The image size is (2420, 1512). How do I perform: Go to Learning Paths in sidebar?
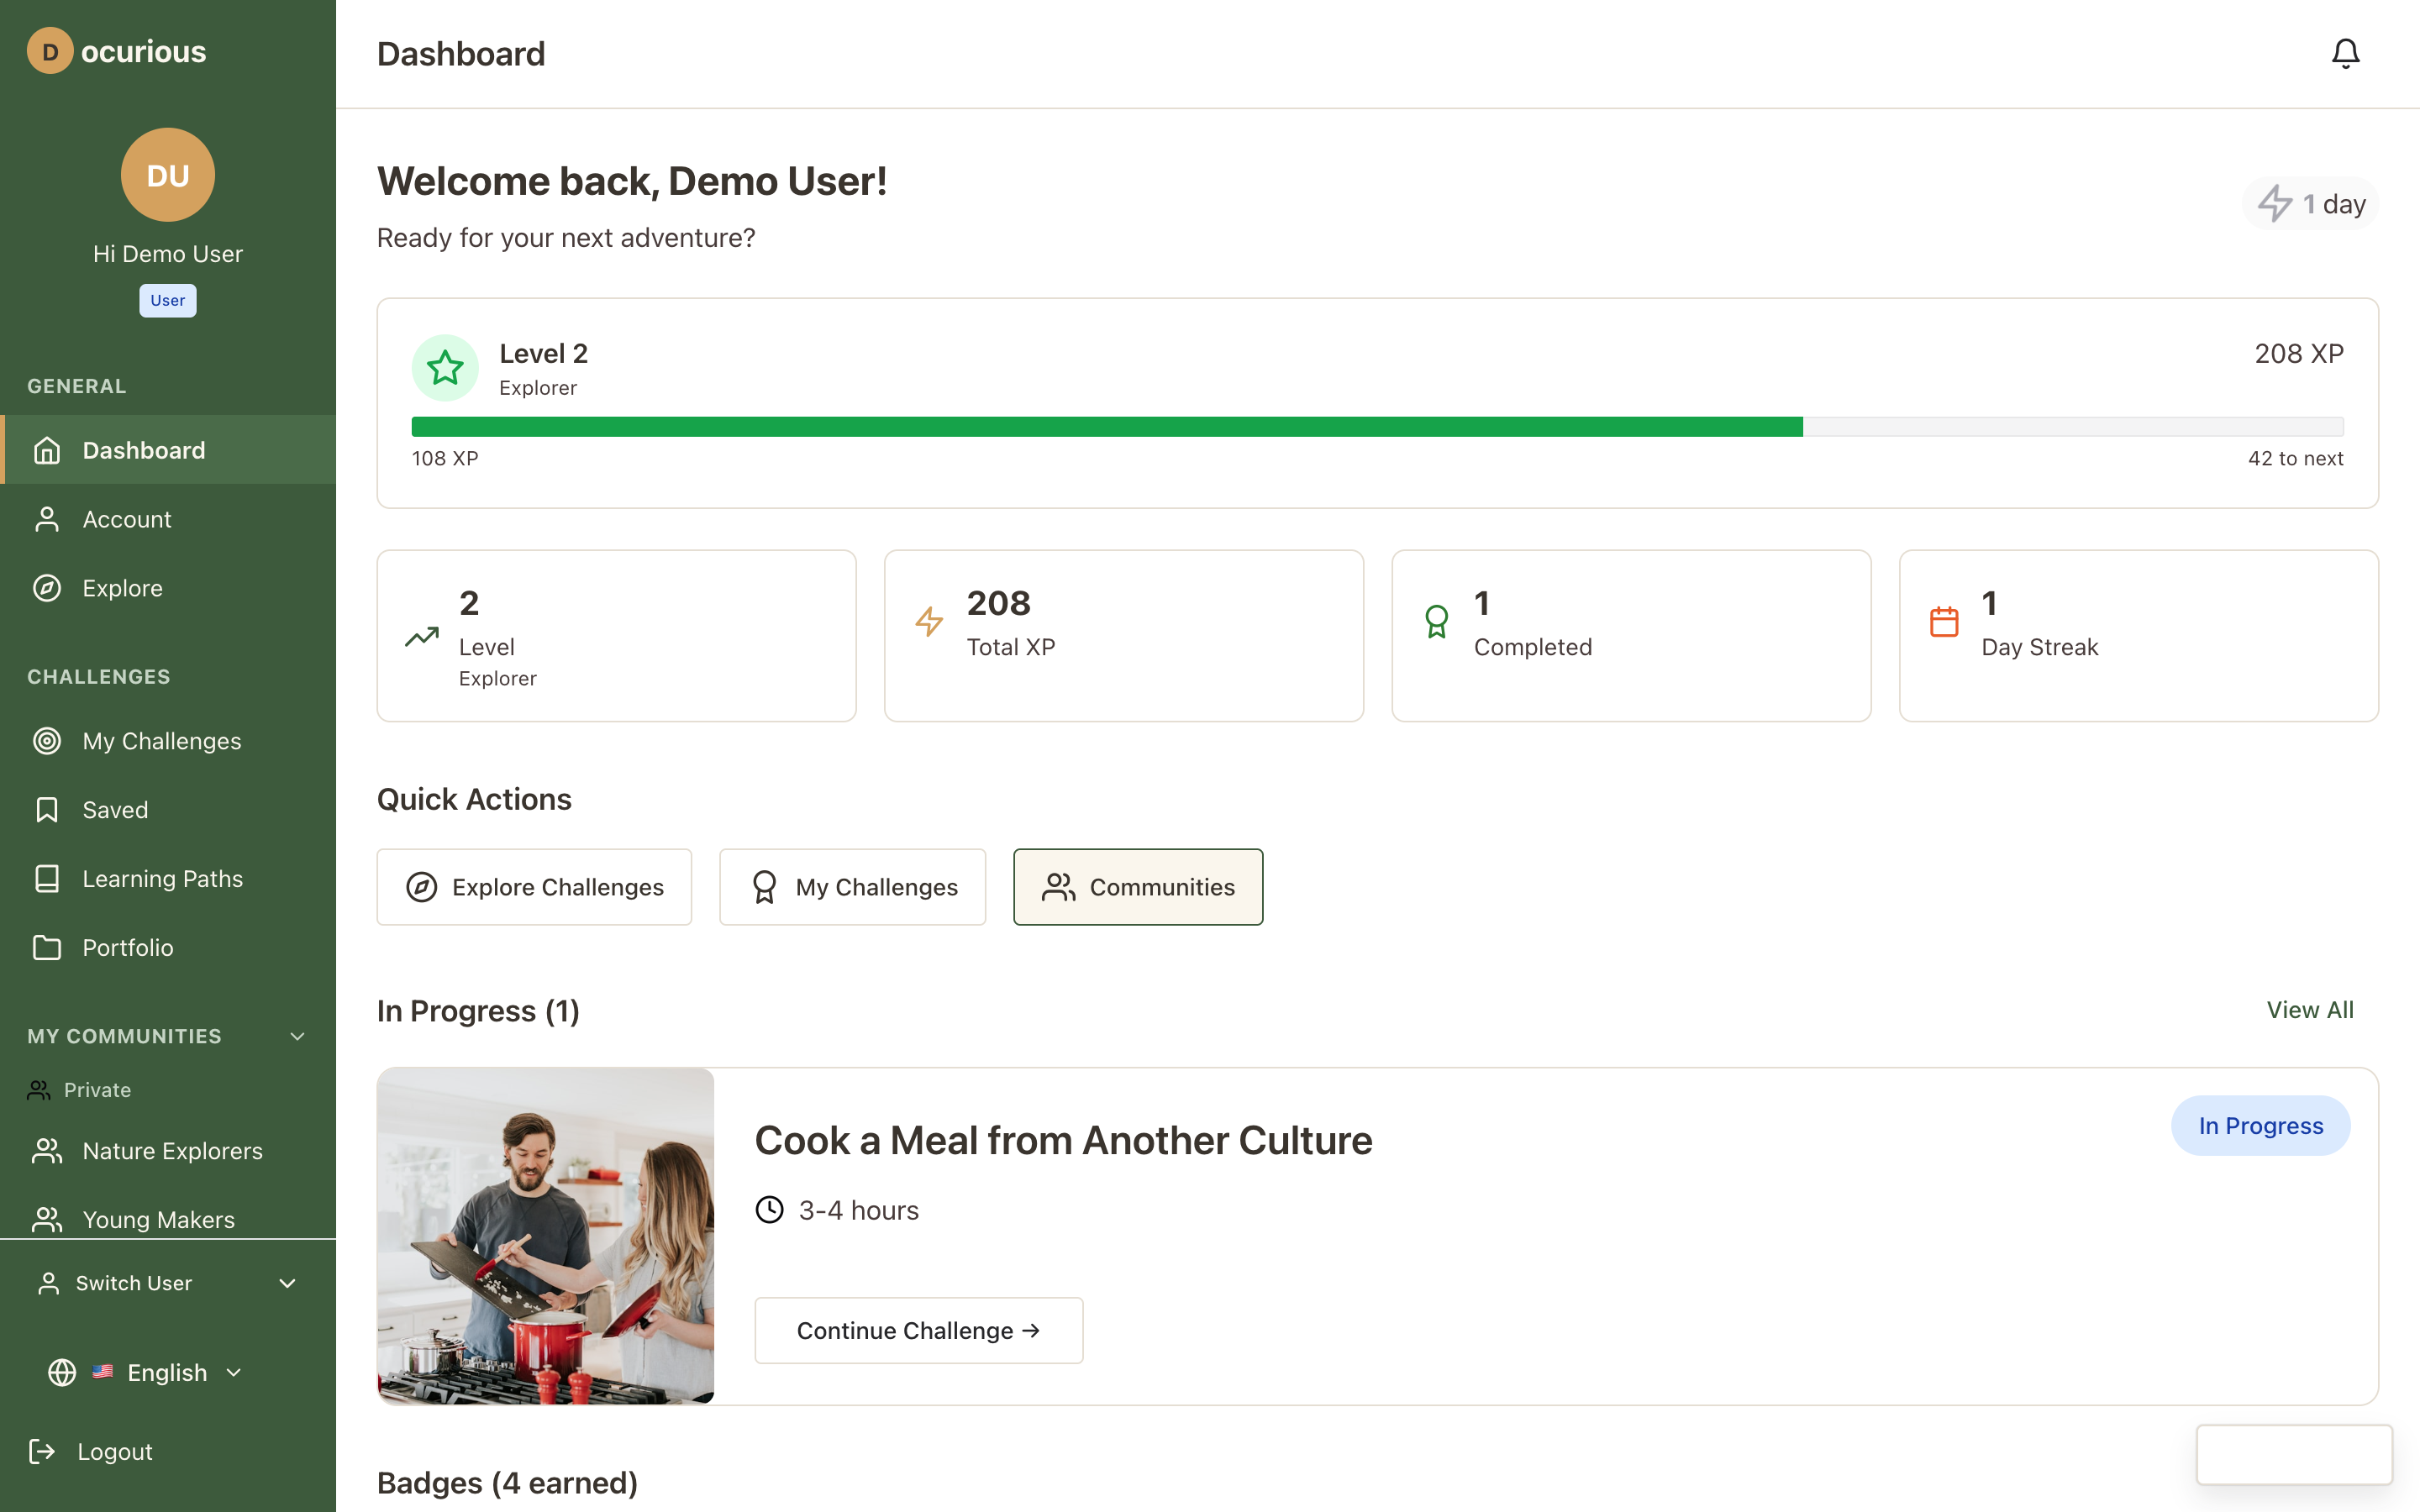[162, 878]
